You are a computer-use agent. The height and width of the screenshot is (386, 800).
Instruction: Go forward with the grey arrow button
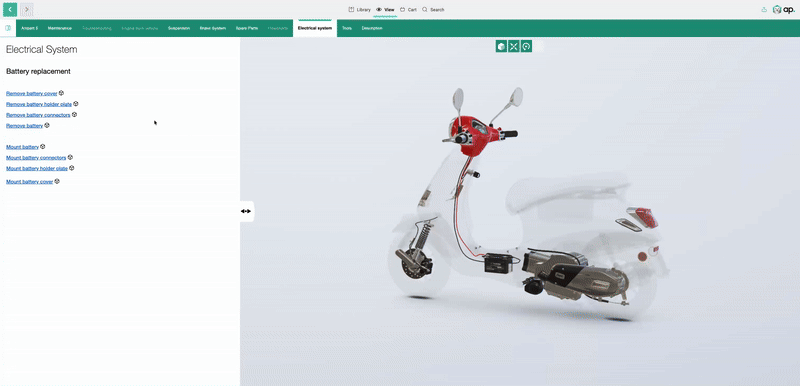(x=27, y=9)
